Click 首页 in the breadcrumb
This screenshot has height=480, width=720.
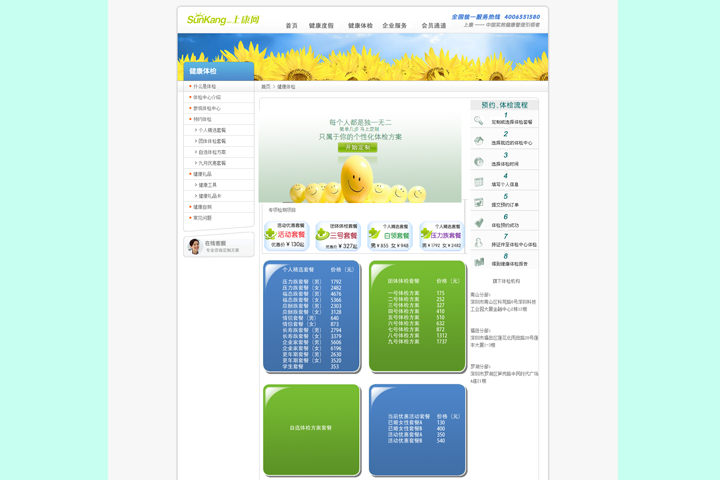[x=266, y=87]
